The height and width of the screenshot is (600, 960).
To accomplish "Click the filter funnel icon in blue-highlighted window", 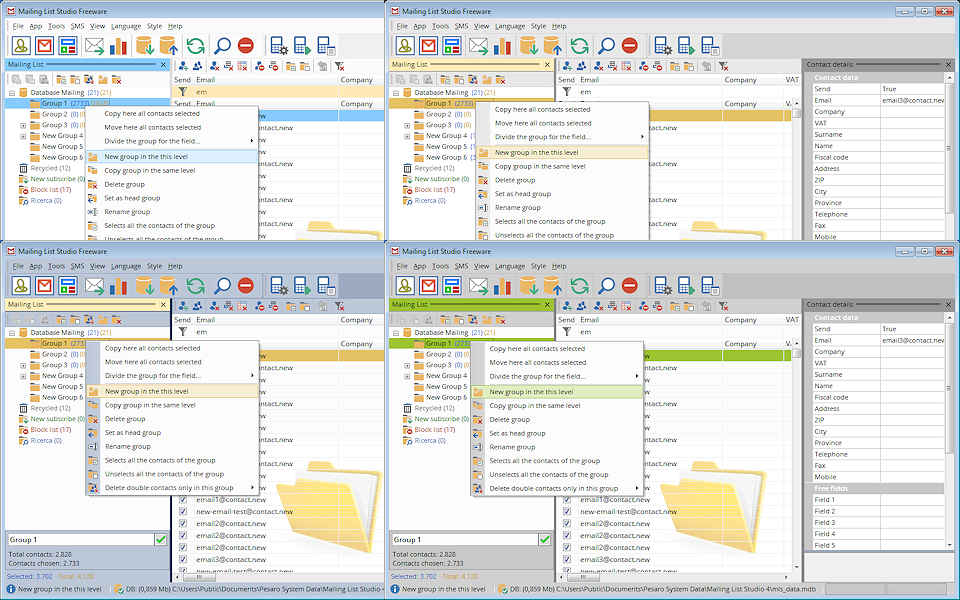I will point(183,91).
